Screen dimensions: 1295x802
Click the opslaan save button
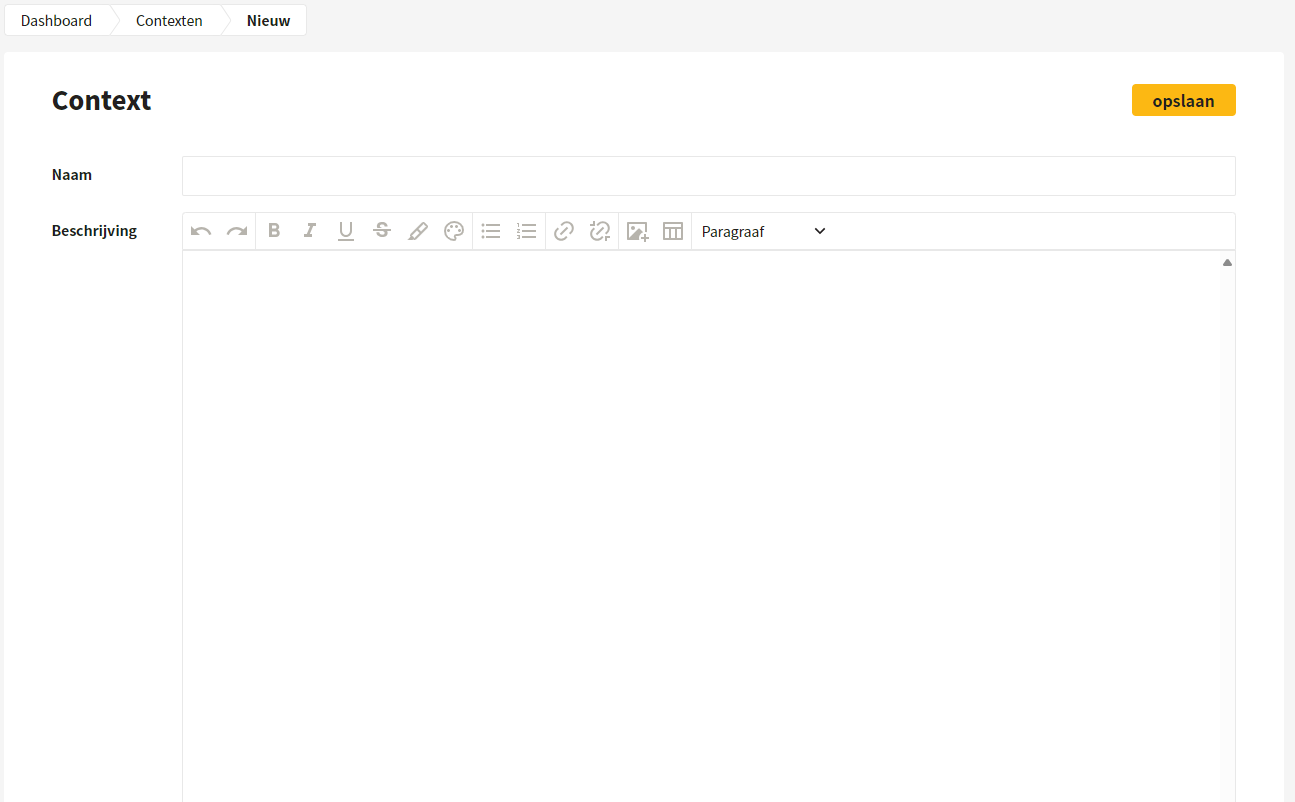(x=1184, y=100)
